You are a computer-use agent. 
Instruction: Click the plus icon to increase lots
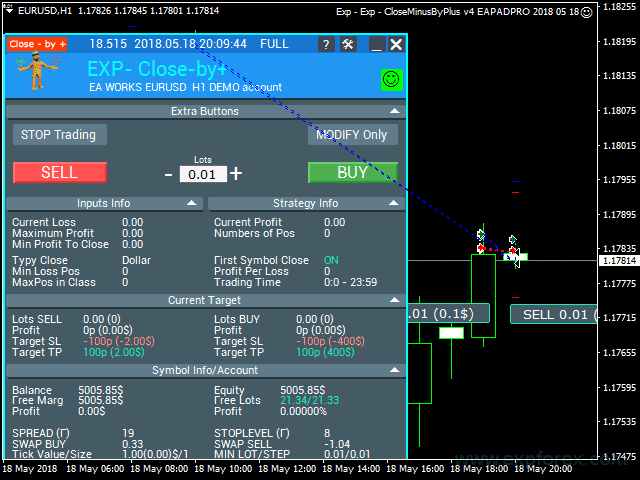(x=236, y=173)
